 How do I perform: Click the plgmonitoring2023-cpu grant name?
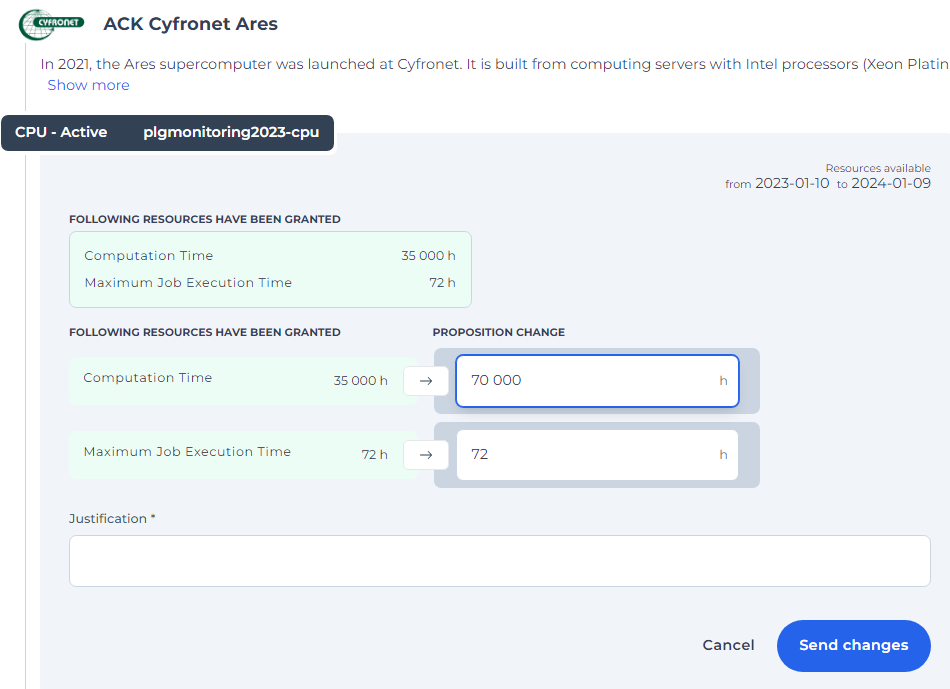[231, 132]
